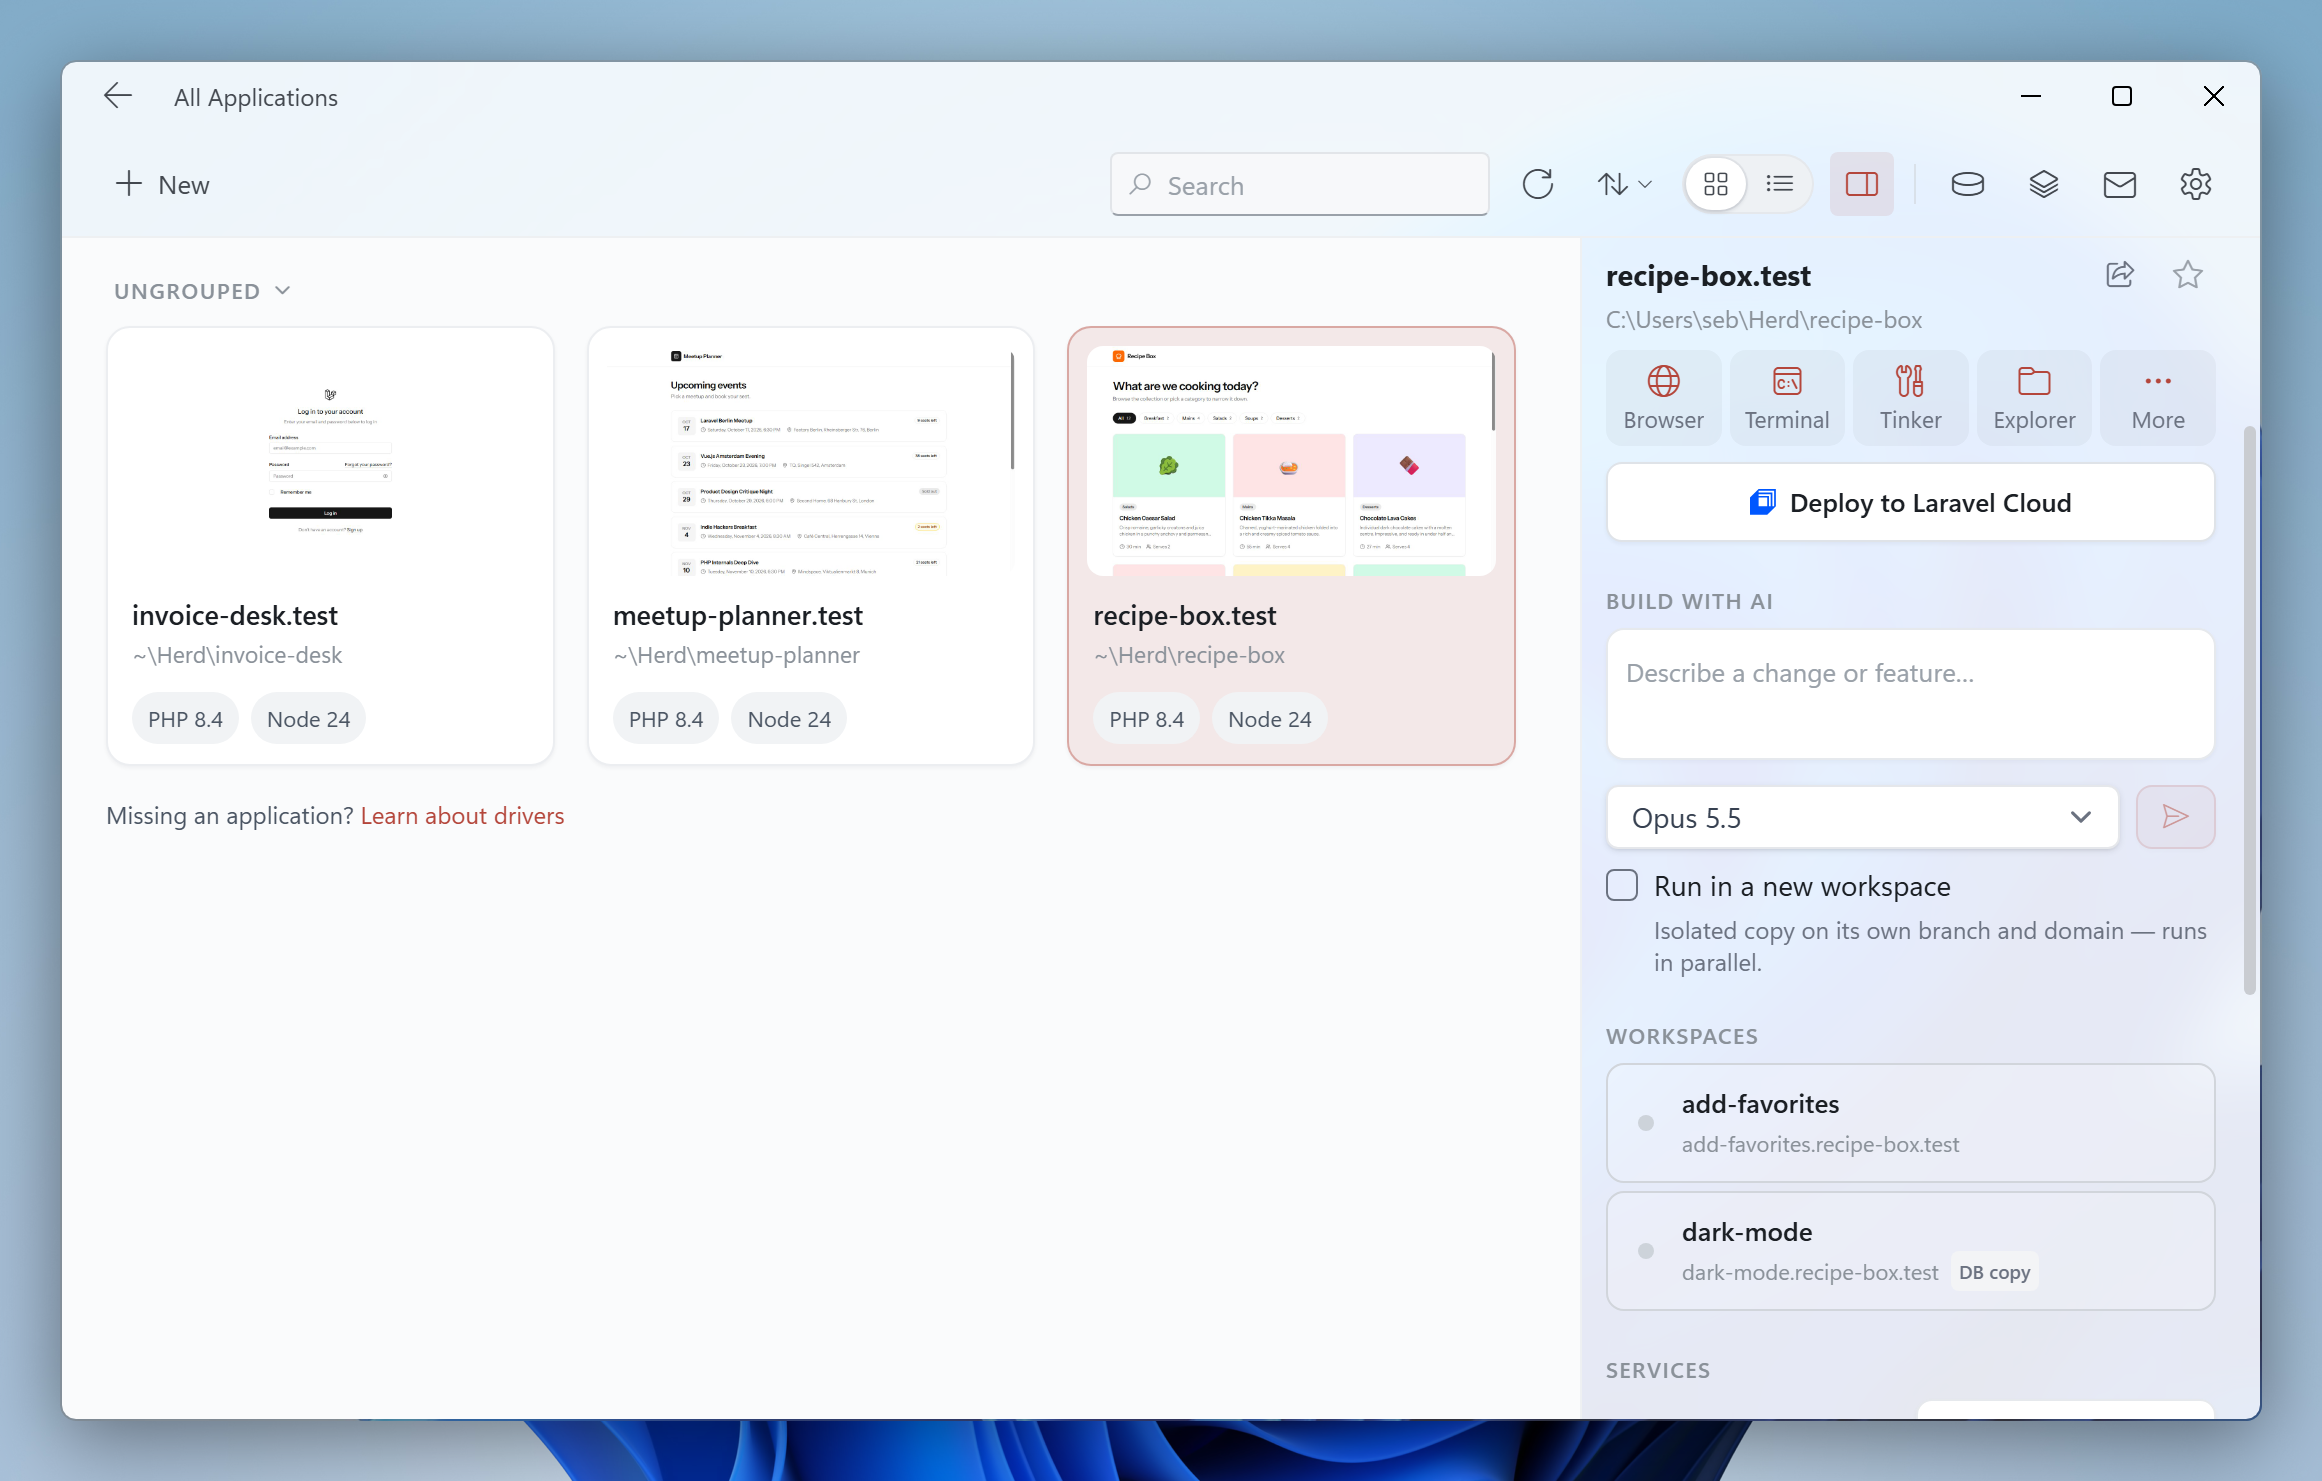Viewport: 2322px width, 1481px height.
Task: Switch to list view
Action: [x=1780, y=185]
